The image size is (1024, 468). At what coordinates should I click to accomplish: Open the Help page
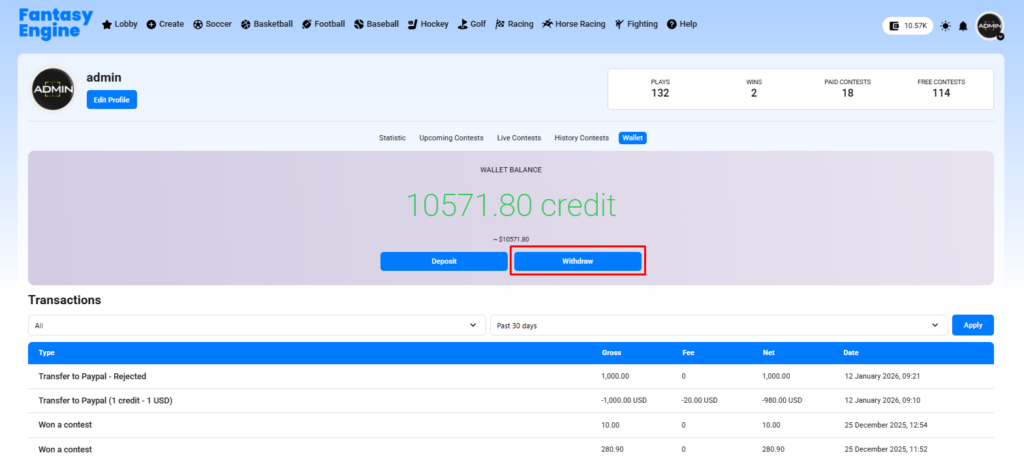[x=681, y=24]
